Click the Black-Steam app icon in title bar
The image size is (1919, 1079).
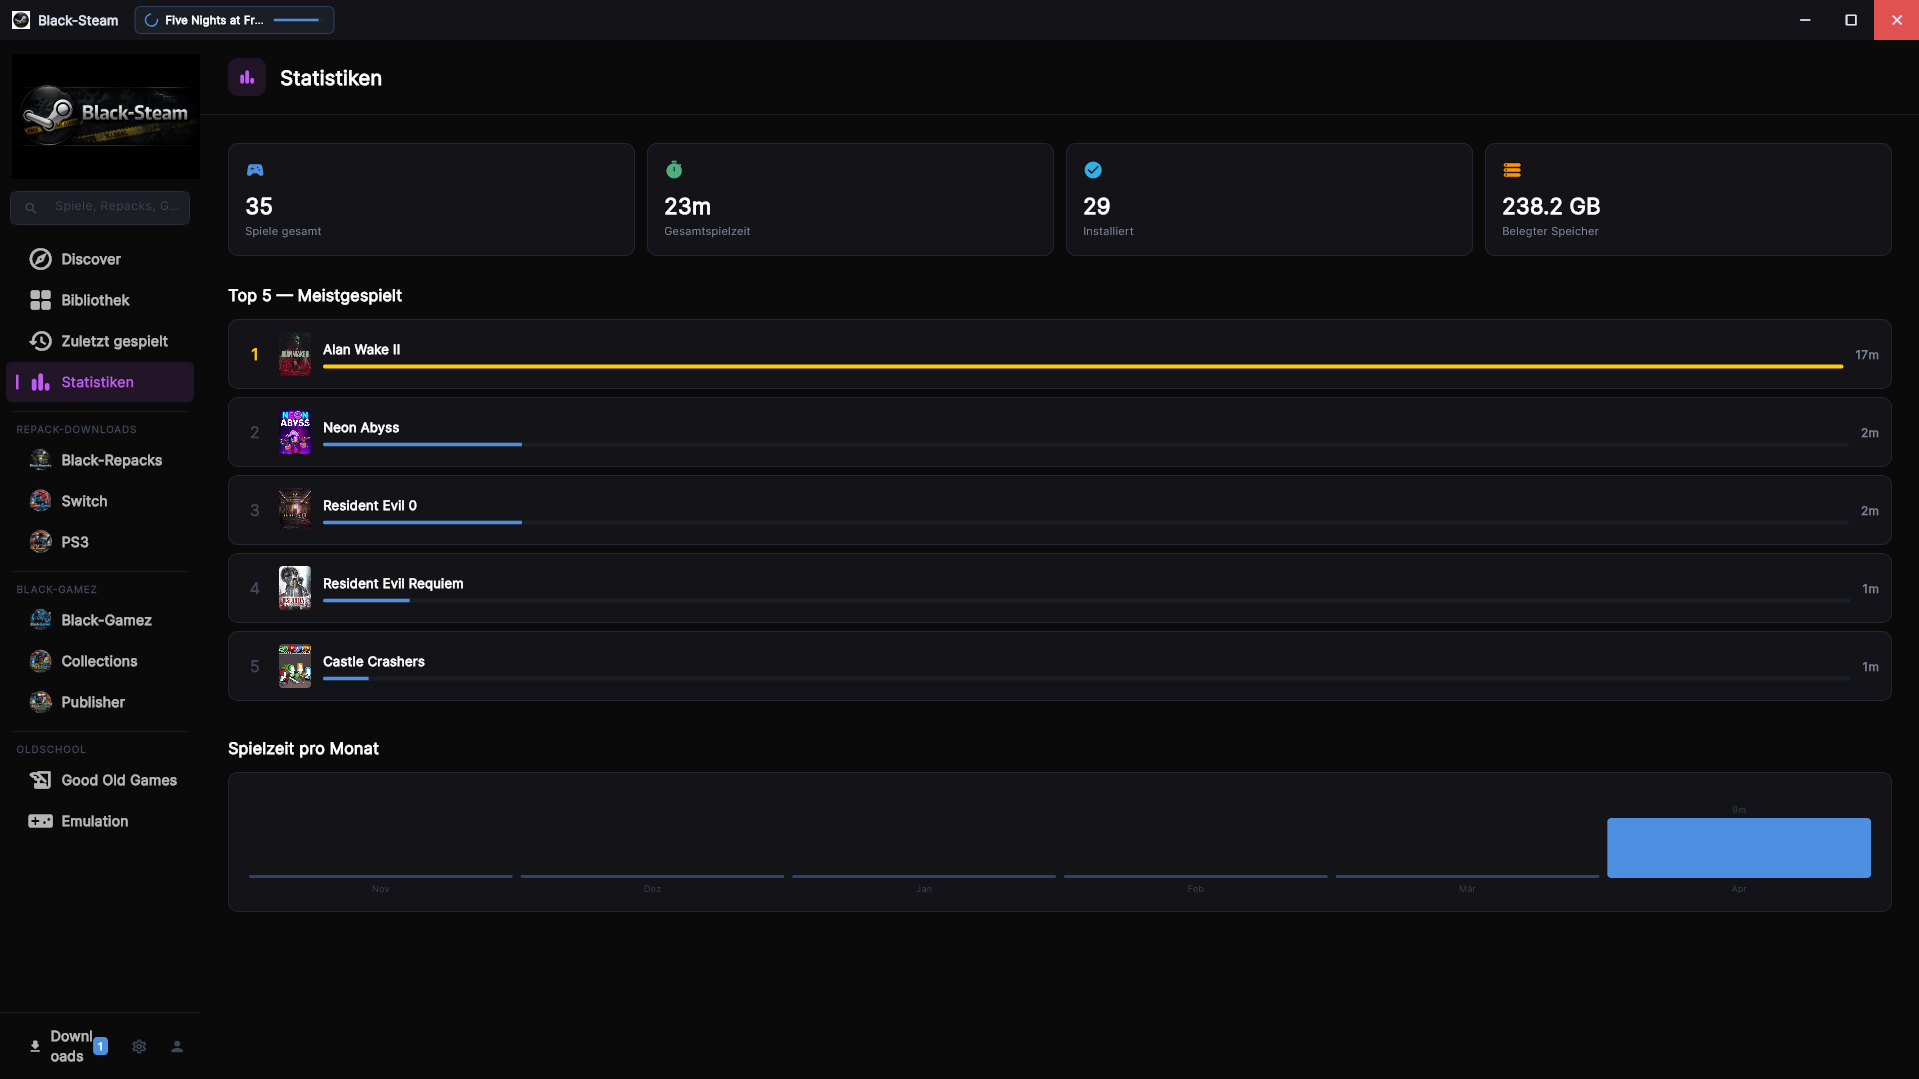tap(21, 20)
